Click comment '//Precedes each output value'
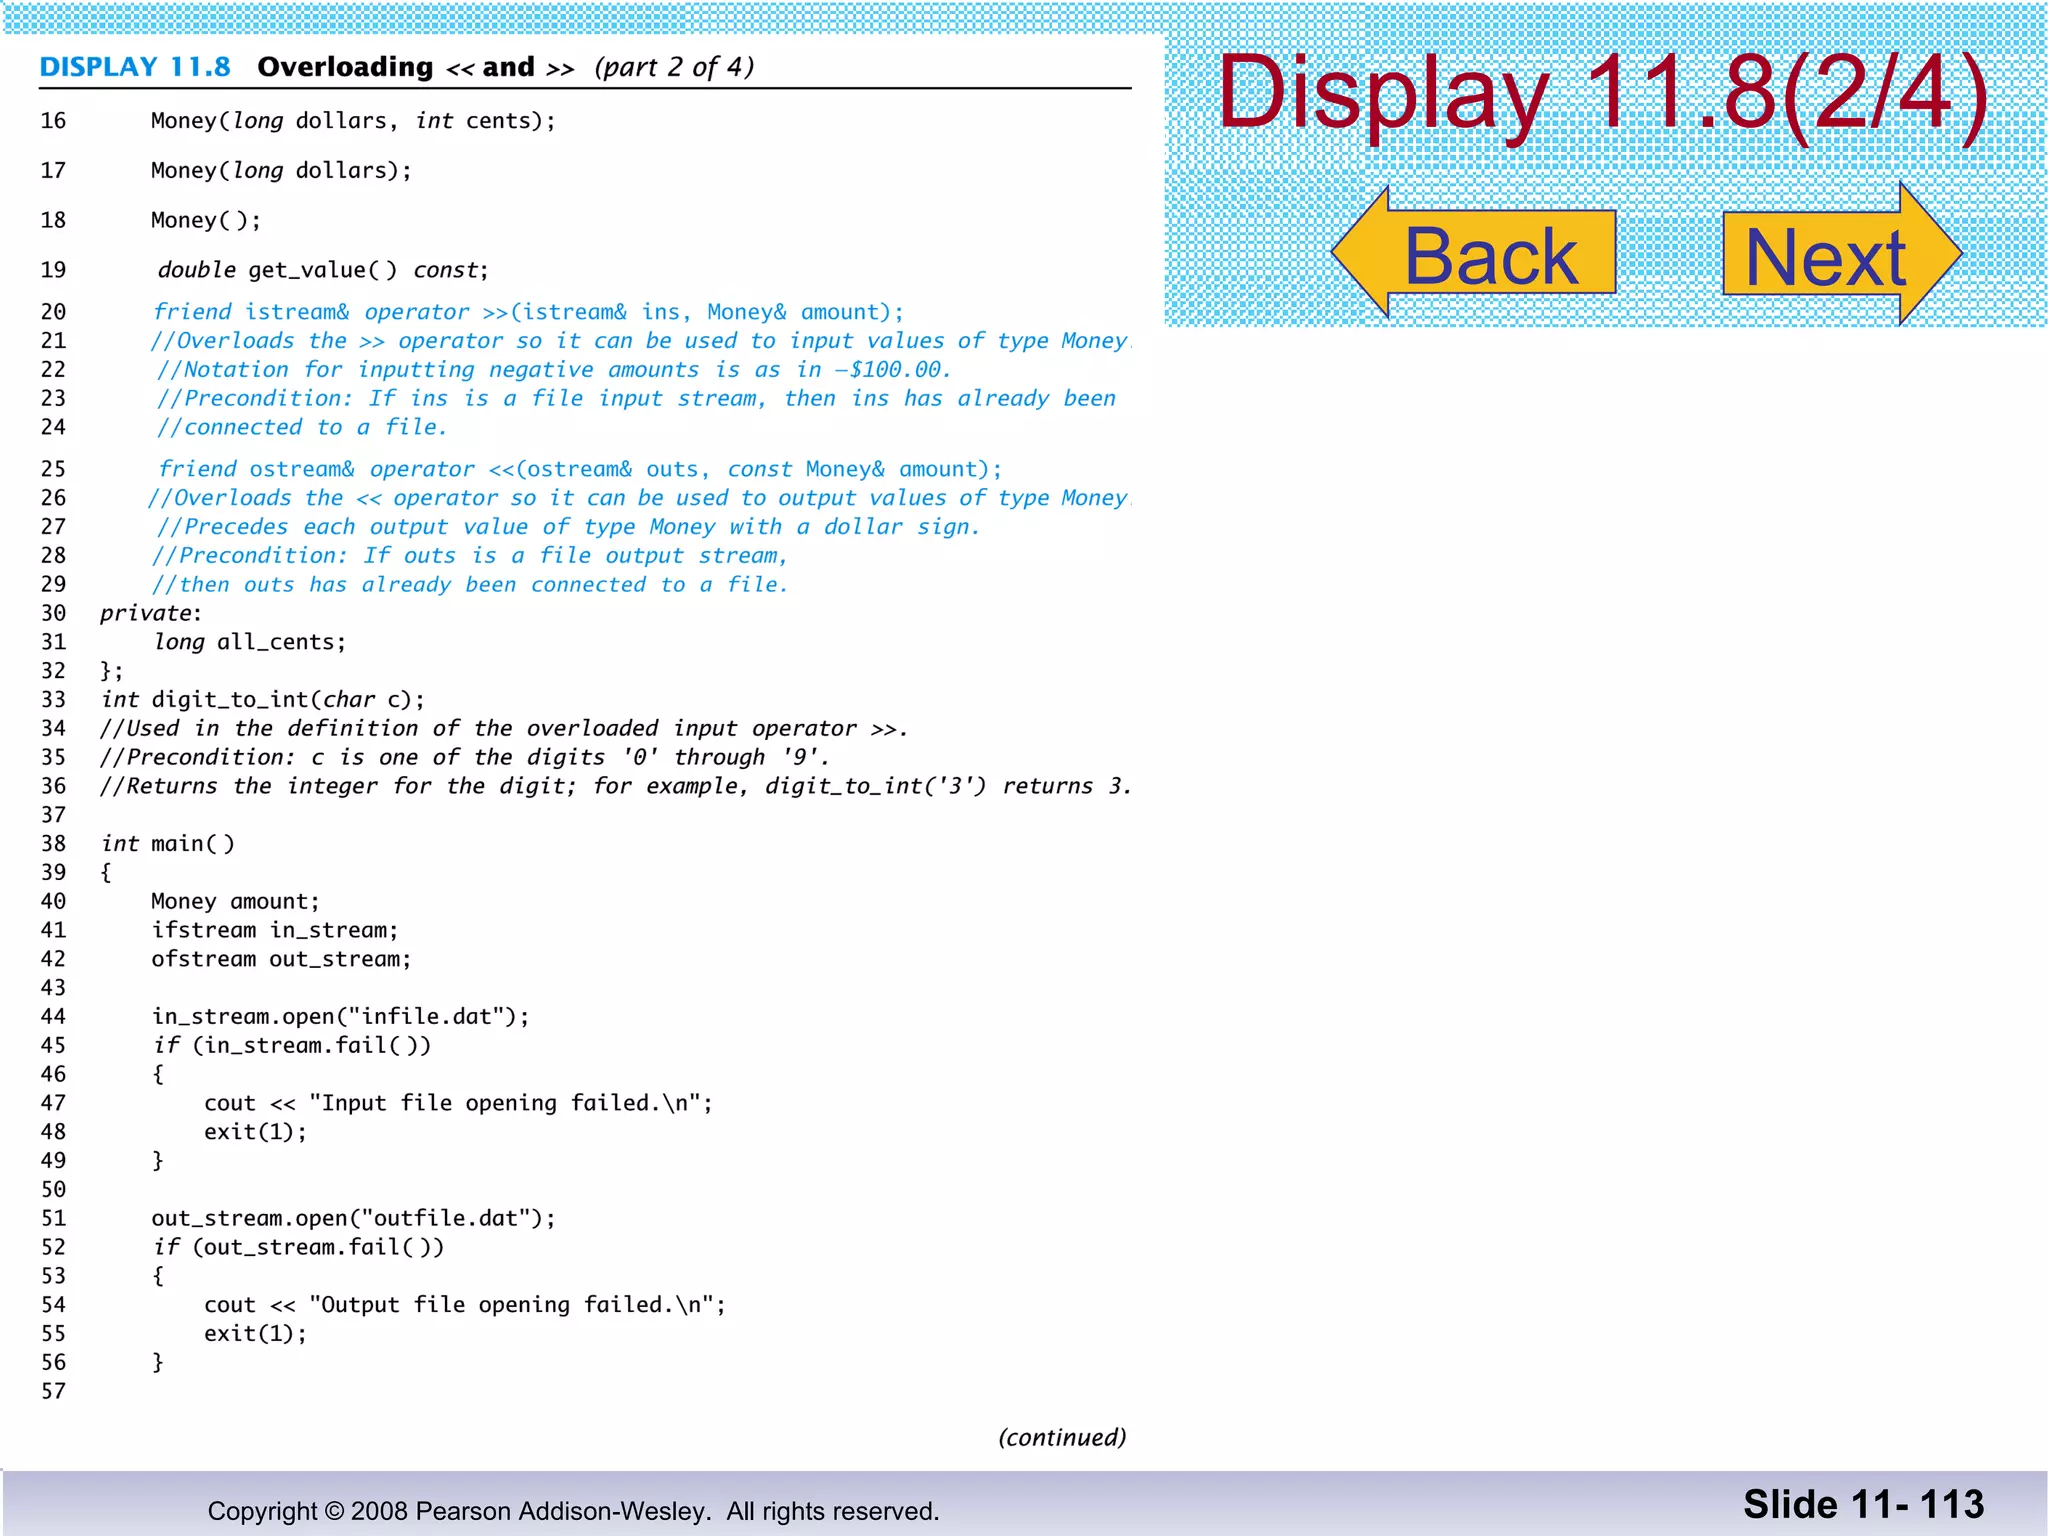This screenshot has height=1536, width=2048. tap(568, 527)
